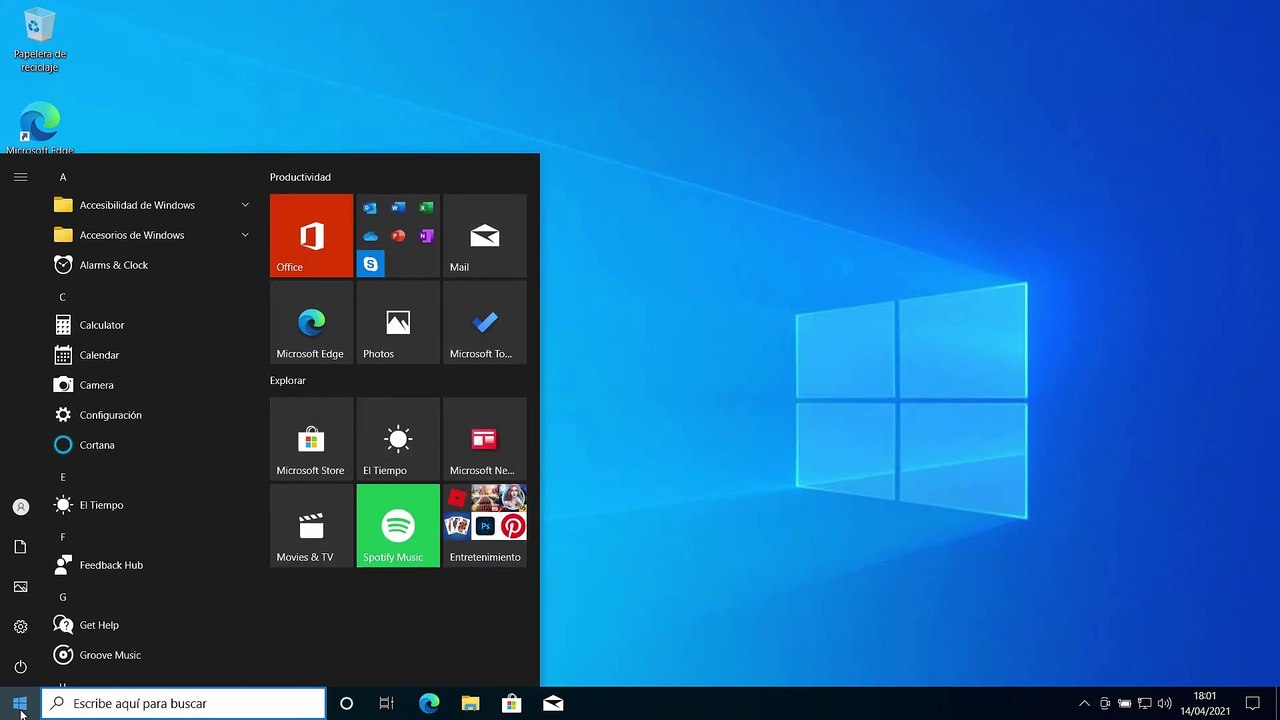The image size is (1280, 720).
Task: Open OneDrive from the small Office icons tile
Action: coord(370,236)
